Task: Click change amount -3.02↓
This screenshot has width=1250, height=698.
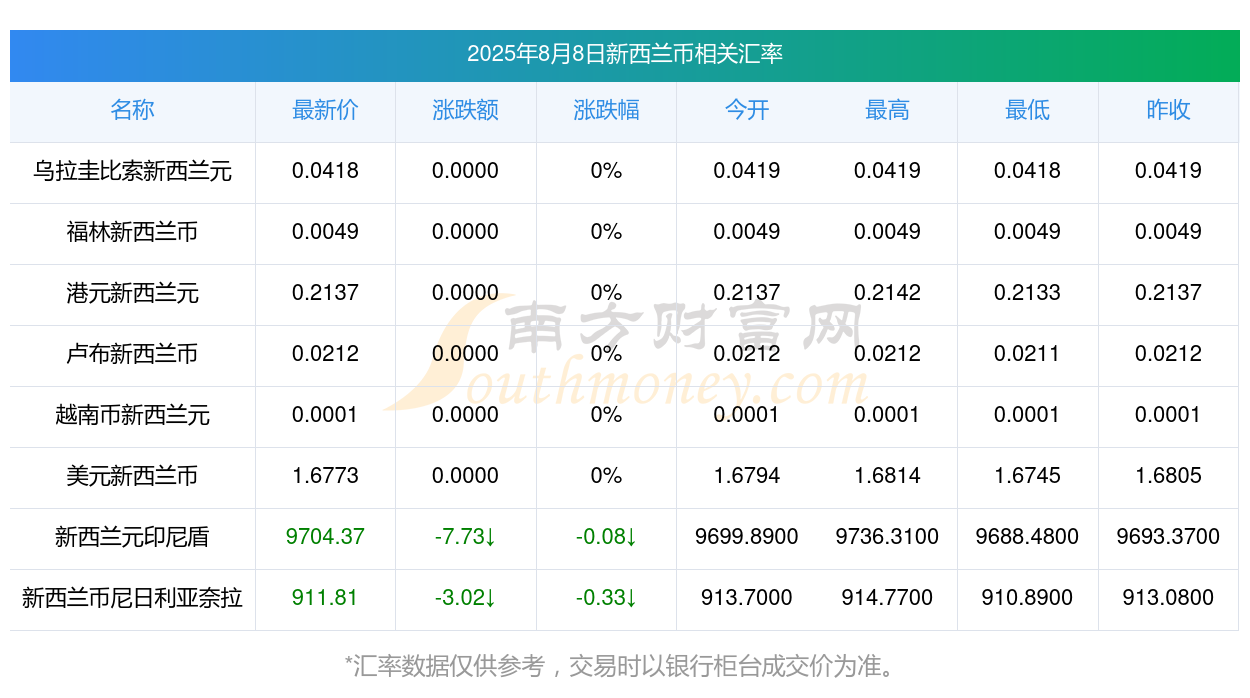Action: click(x=465, y=598)
